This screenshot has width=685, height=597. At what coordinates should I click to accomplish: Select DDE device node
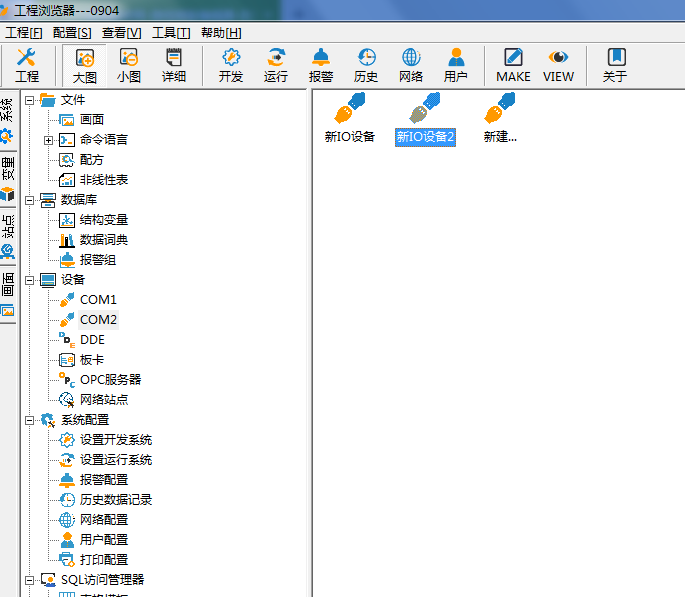[92, 340]
